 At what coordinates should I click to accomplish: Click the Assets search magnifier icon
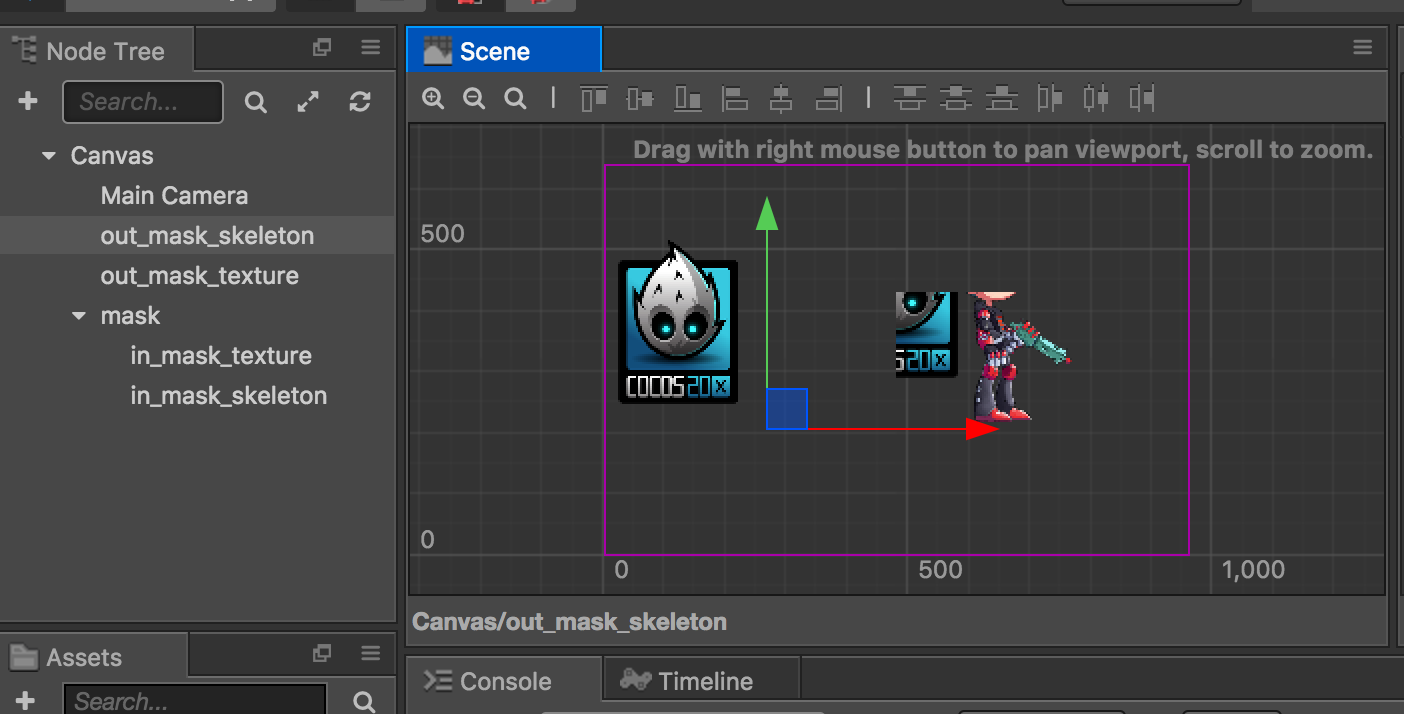[x=365, y=702]
